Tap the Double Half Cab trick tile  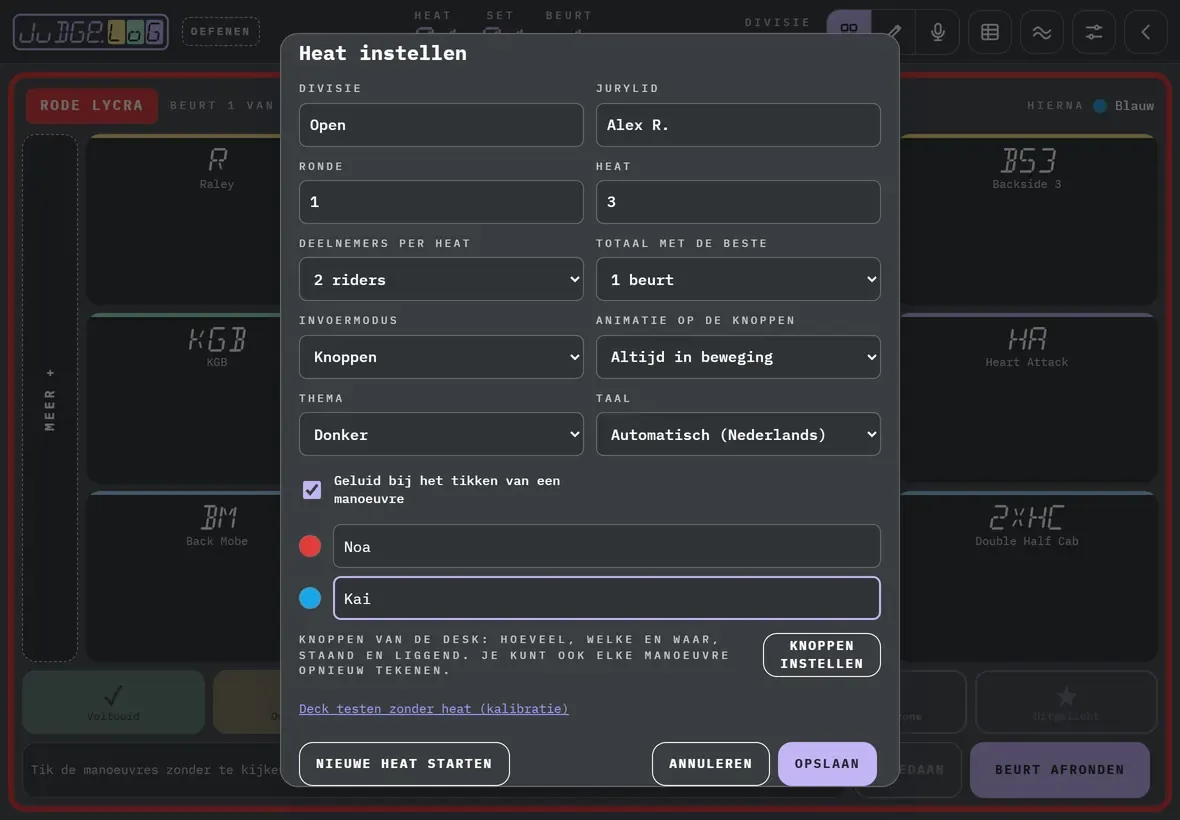click(1028, 576)
